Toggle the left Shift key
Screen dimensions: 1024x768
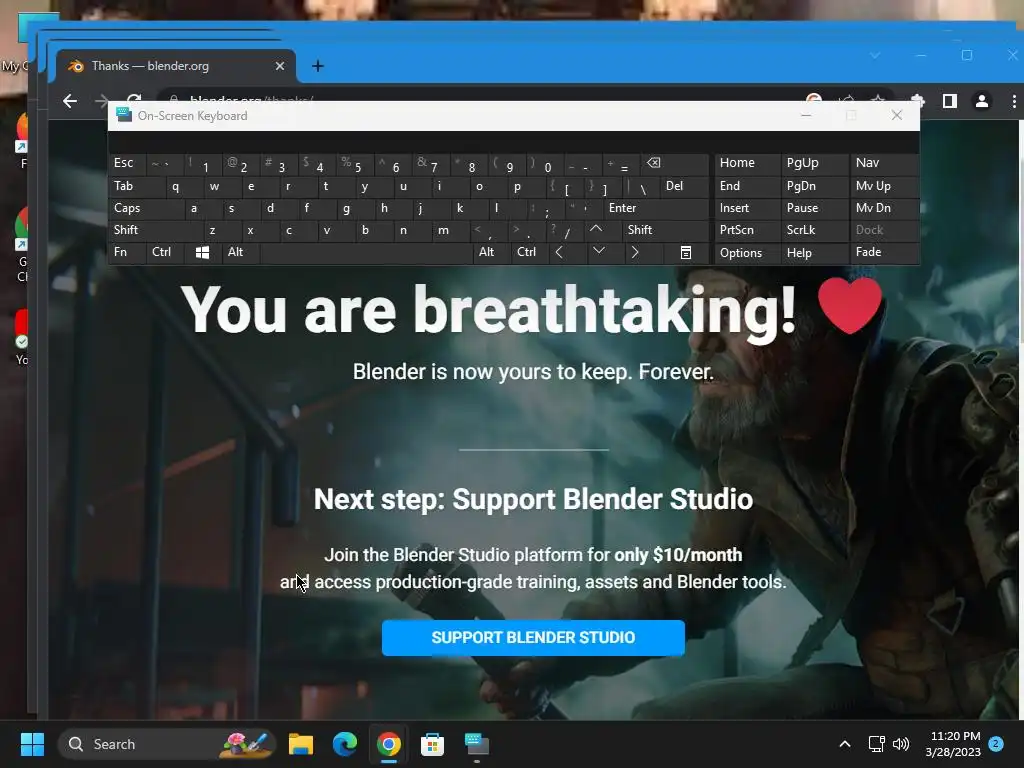pos(155,230)
